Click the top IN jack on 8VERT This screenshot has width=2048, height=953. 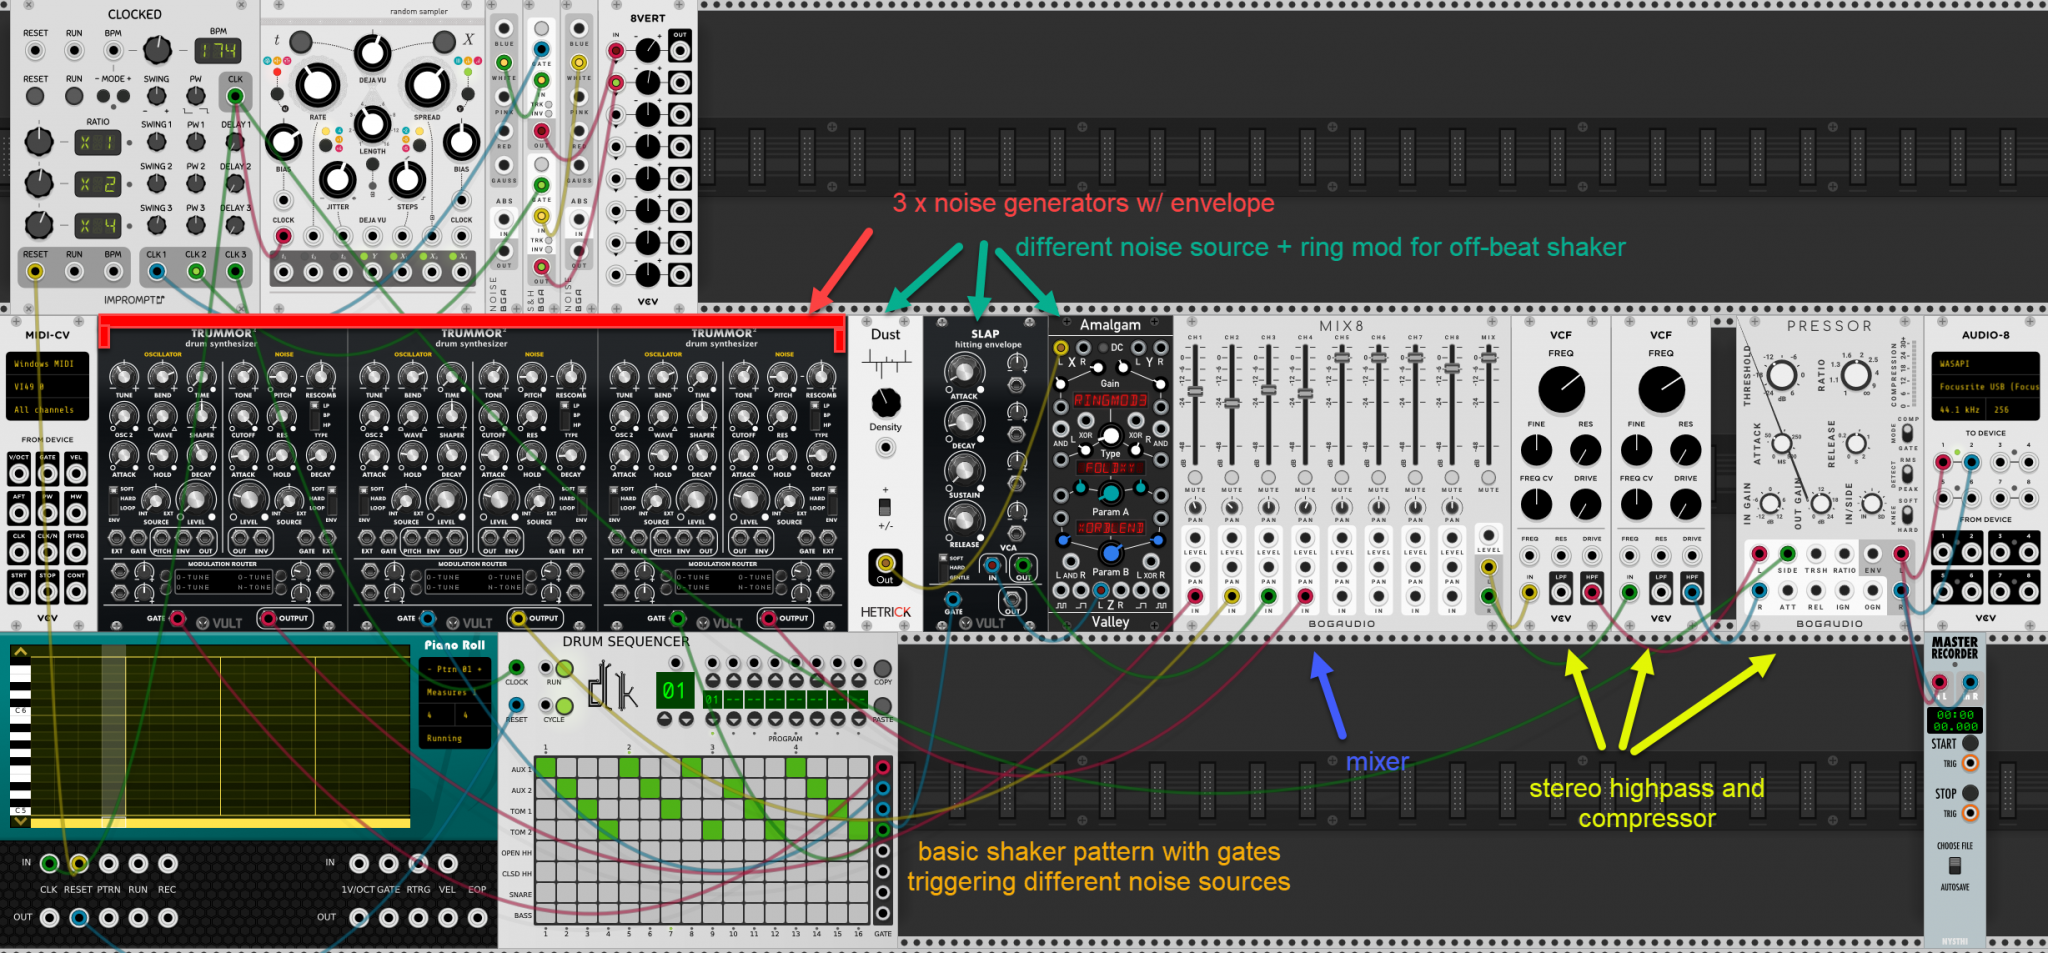(616, 50)
